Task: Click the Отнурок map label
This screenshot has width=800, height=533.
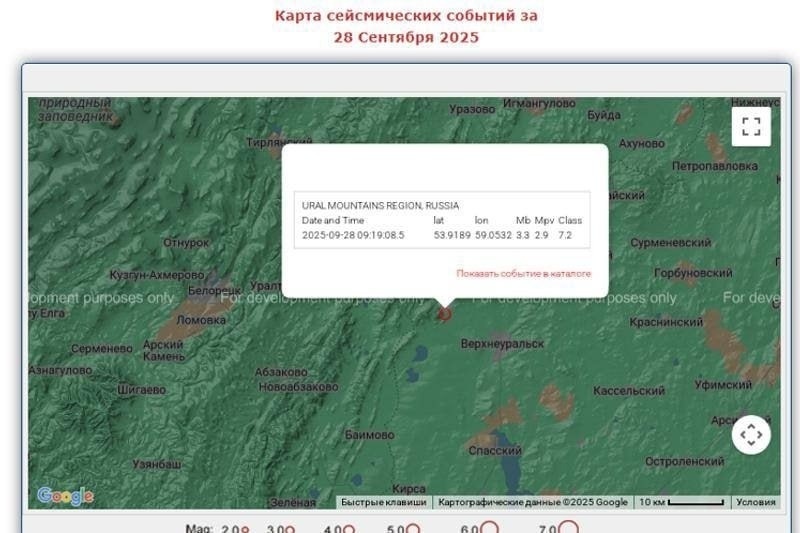Action: pos(186,243)
